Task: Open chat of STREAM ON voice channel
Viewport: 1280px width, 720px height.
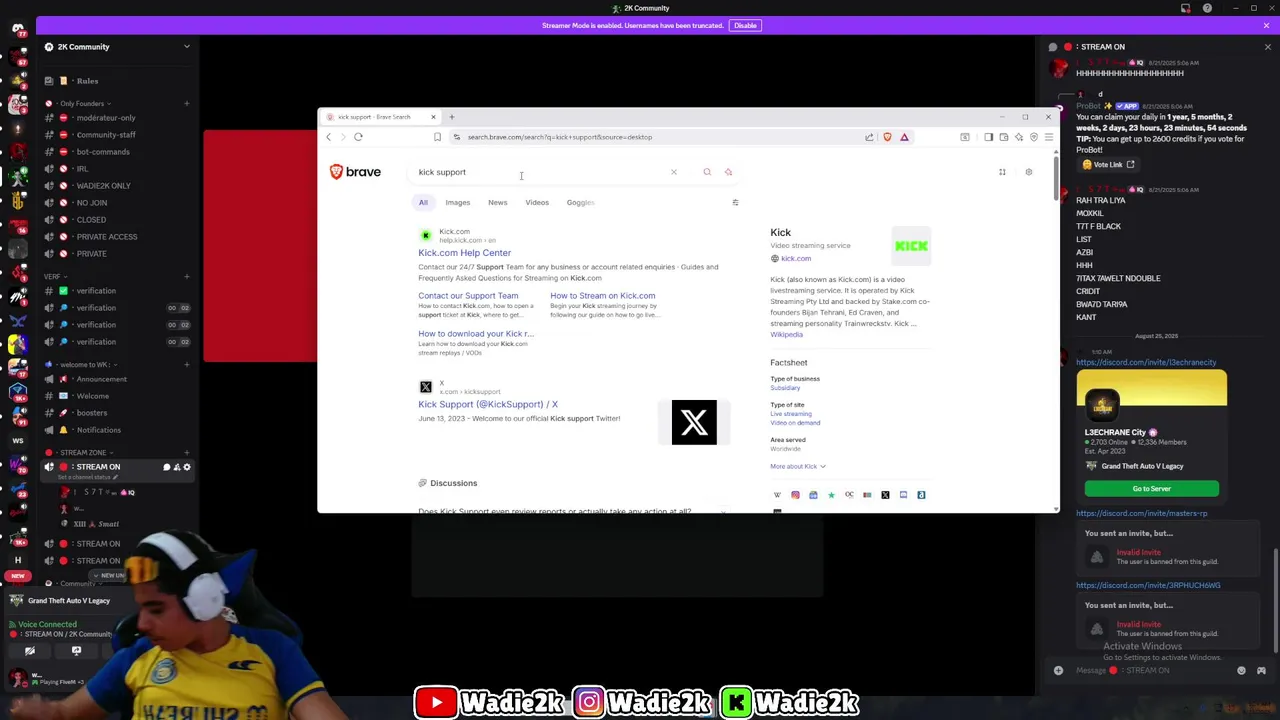Action: click(x=167, y=467)
